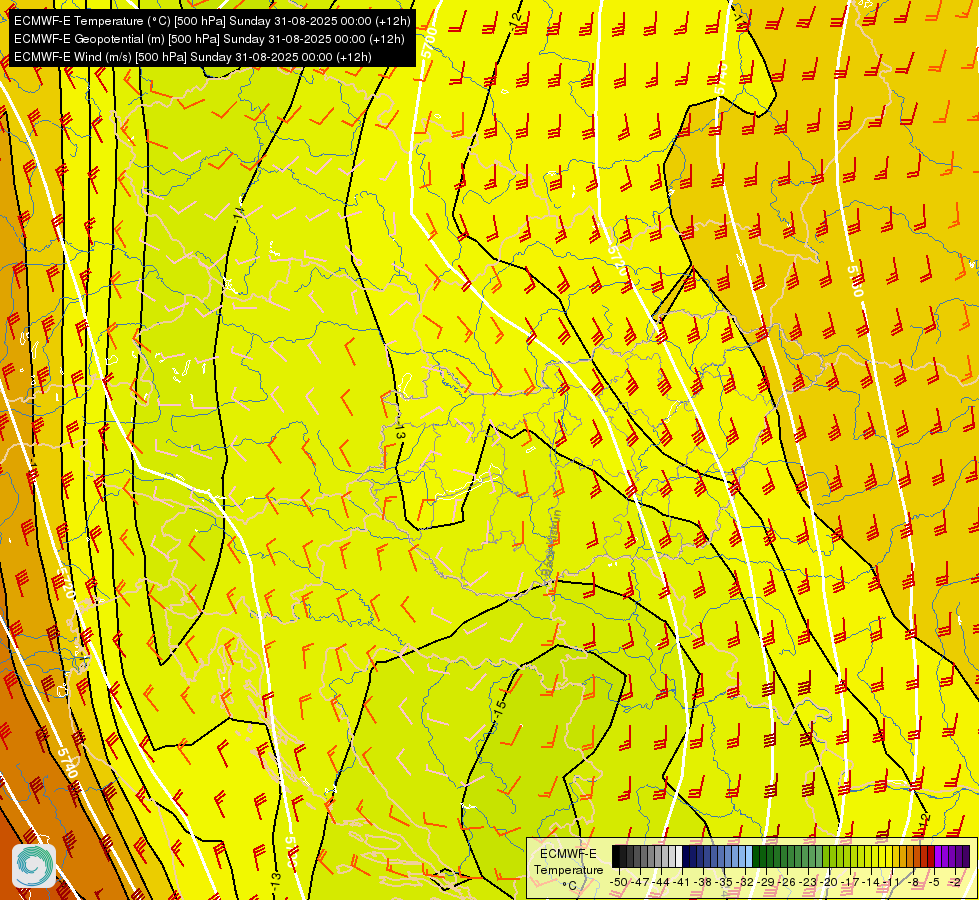Click the -17 legend value
This screenshot has height=900, width=979.
[850, 882]
